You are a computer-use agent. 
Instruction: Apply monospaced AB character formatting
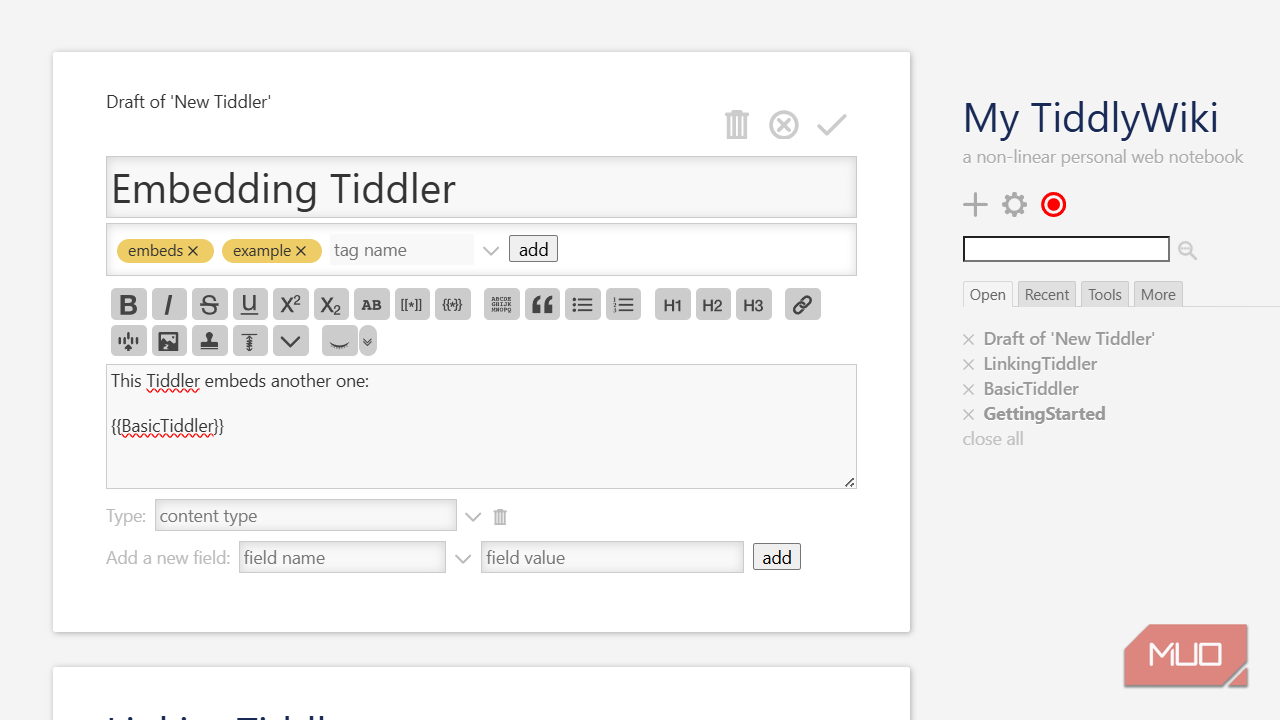click(371, 305)
